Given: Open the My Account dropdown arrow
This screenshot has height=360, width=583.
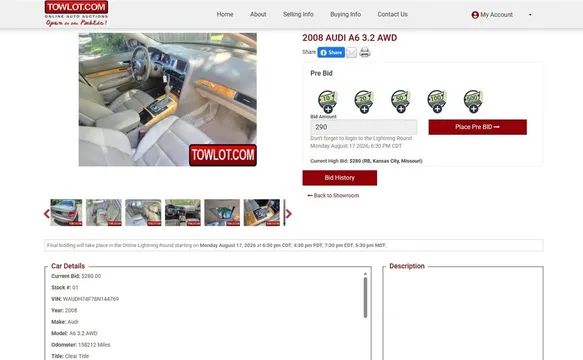Looking at the screenshot, I should pos(530,15).
